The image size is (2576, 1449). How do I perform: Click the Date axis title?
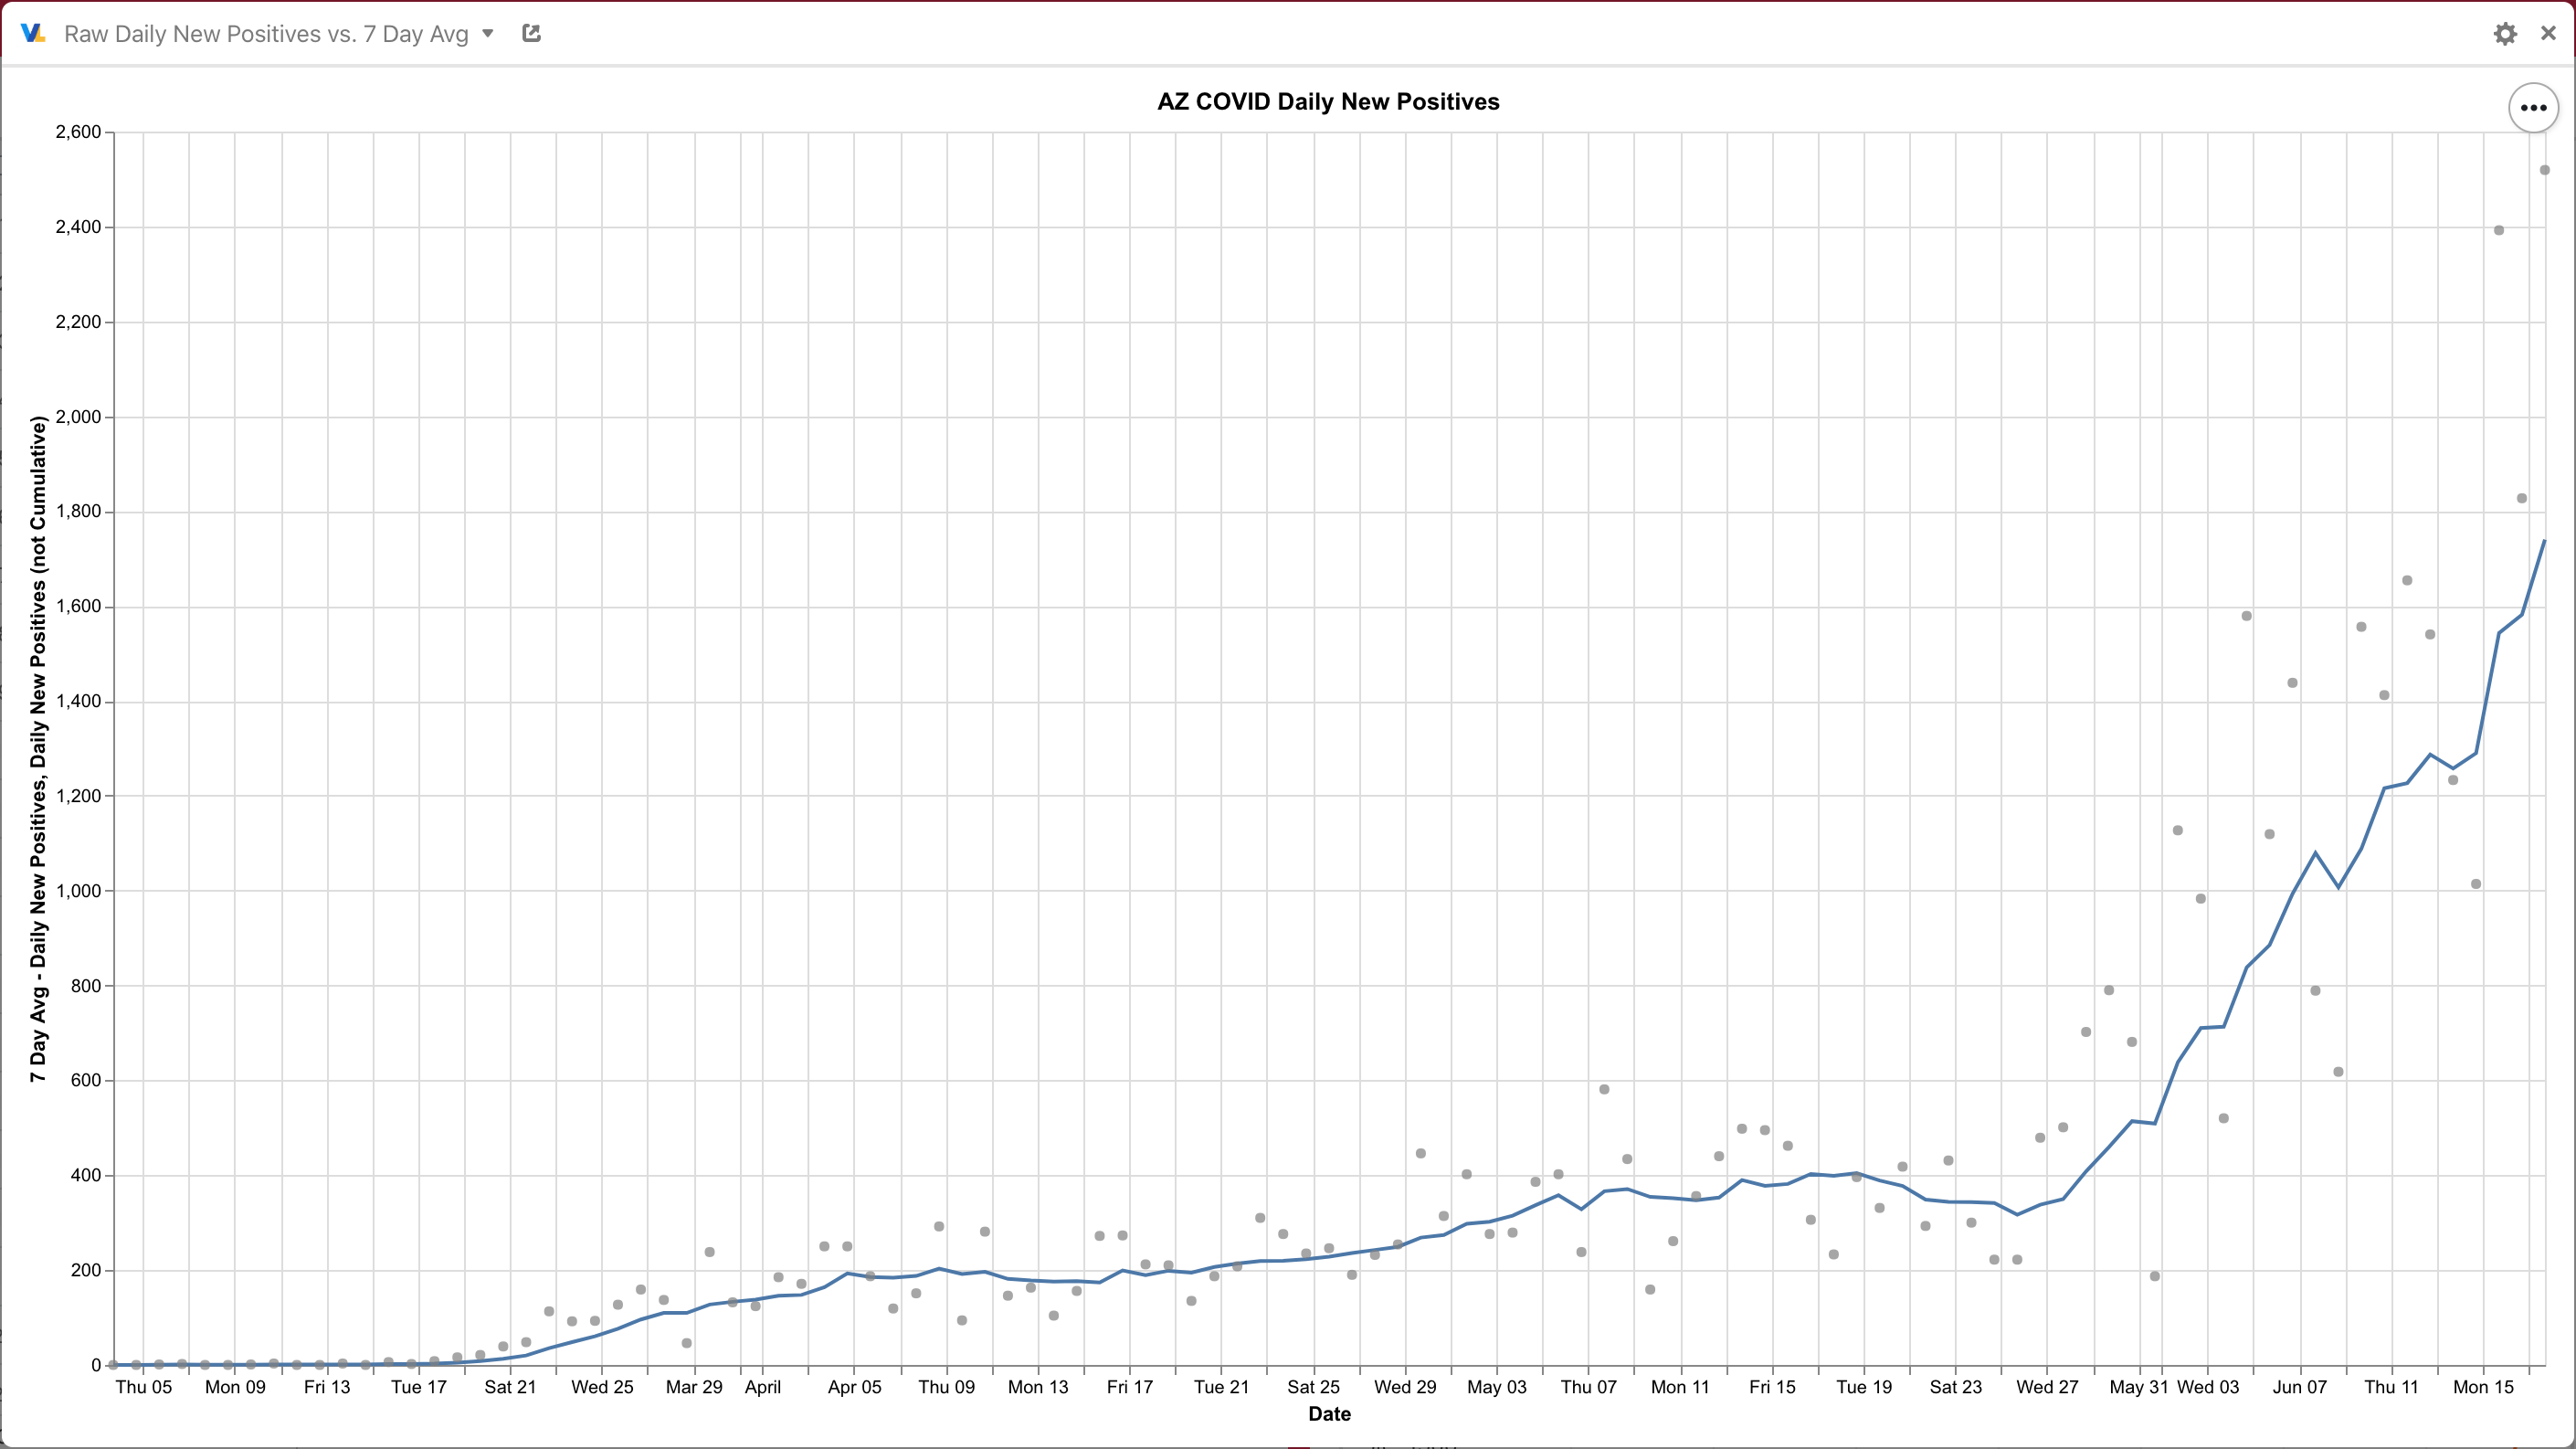1329,1414
